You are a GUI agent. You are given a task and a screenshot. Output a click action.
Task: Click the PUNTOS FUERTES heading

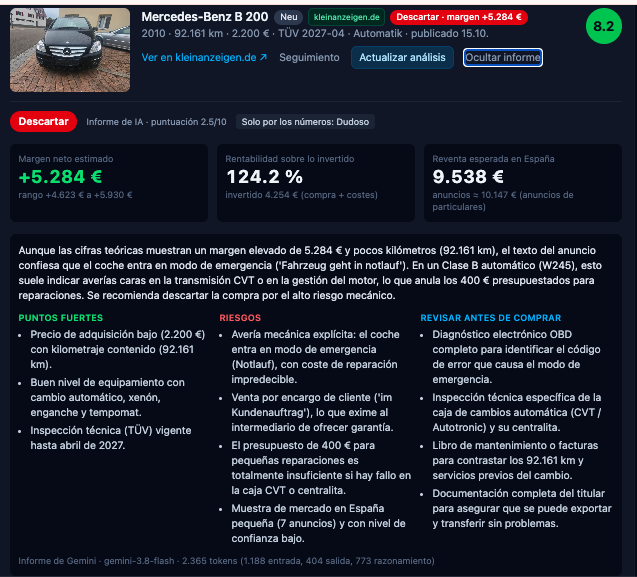pyautogui.click(x=61, y=318)
